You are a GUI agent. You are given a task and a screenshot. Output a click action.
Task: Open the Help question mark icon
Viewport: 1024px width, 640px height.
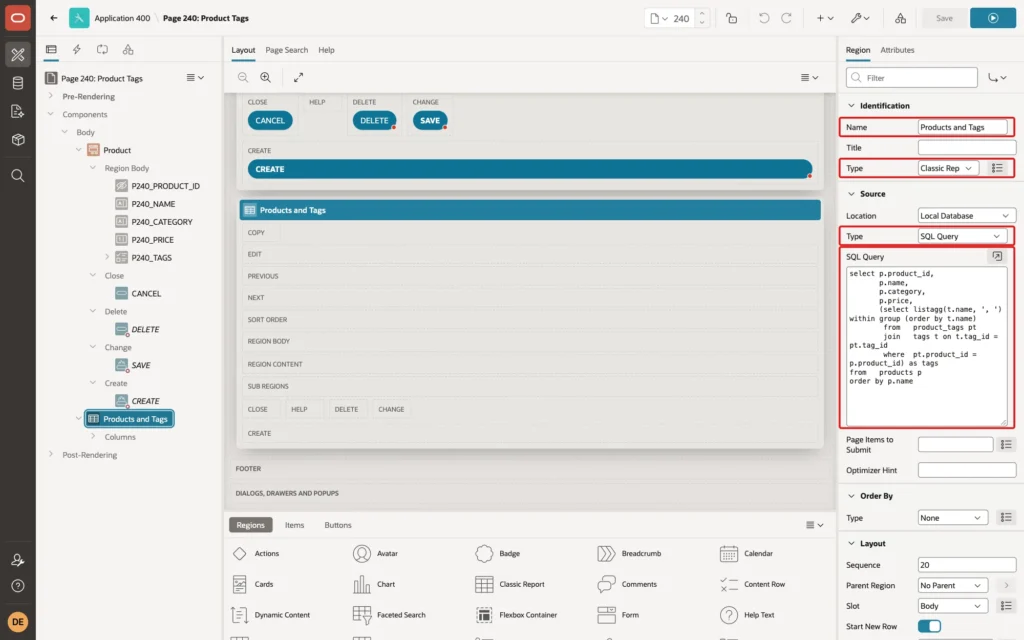tap(18, 586)
